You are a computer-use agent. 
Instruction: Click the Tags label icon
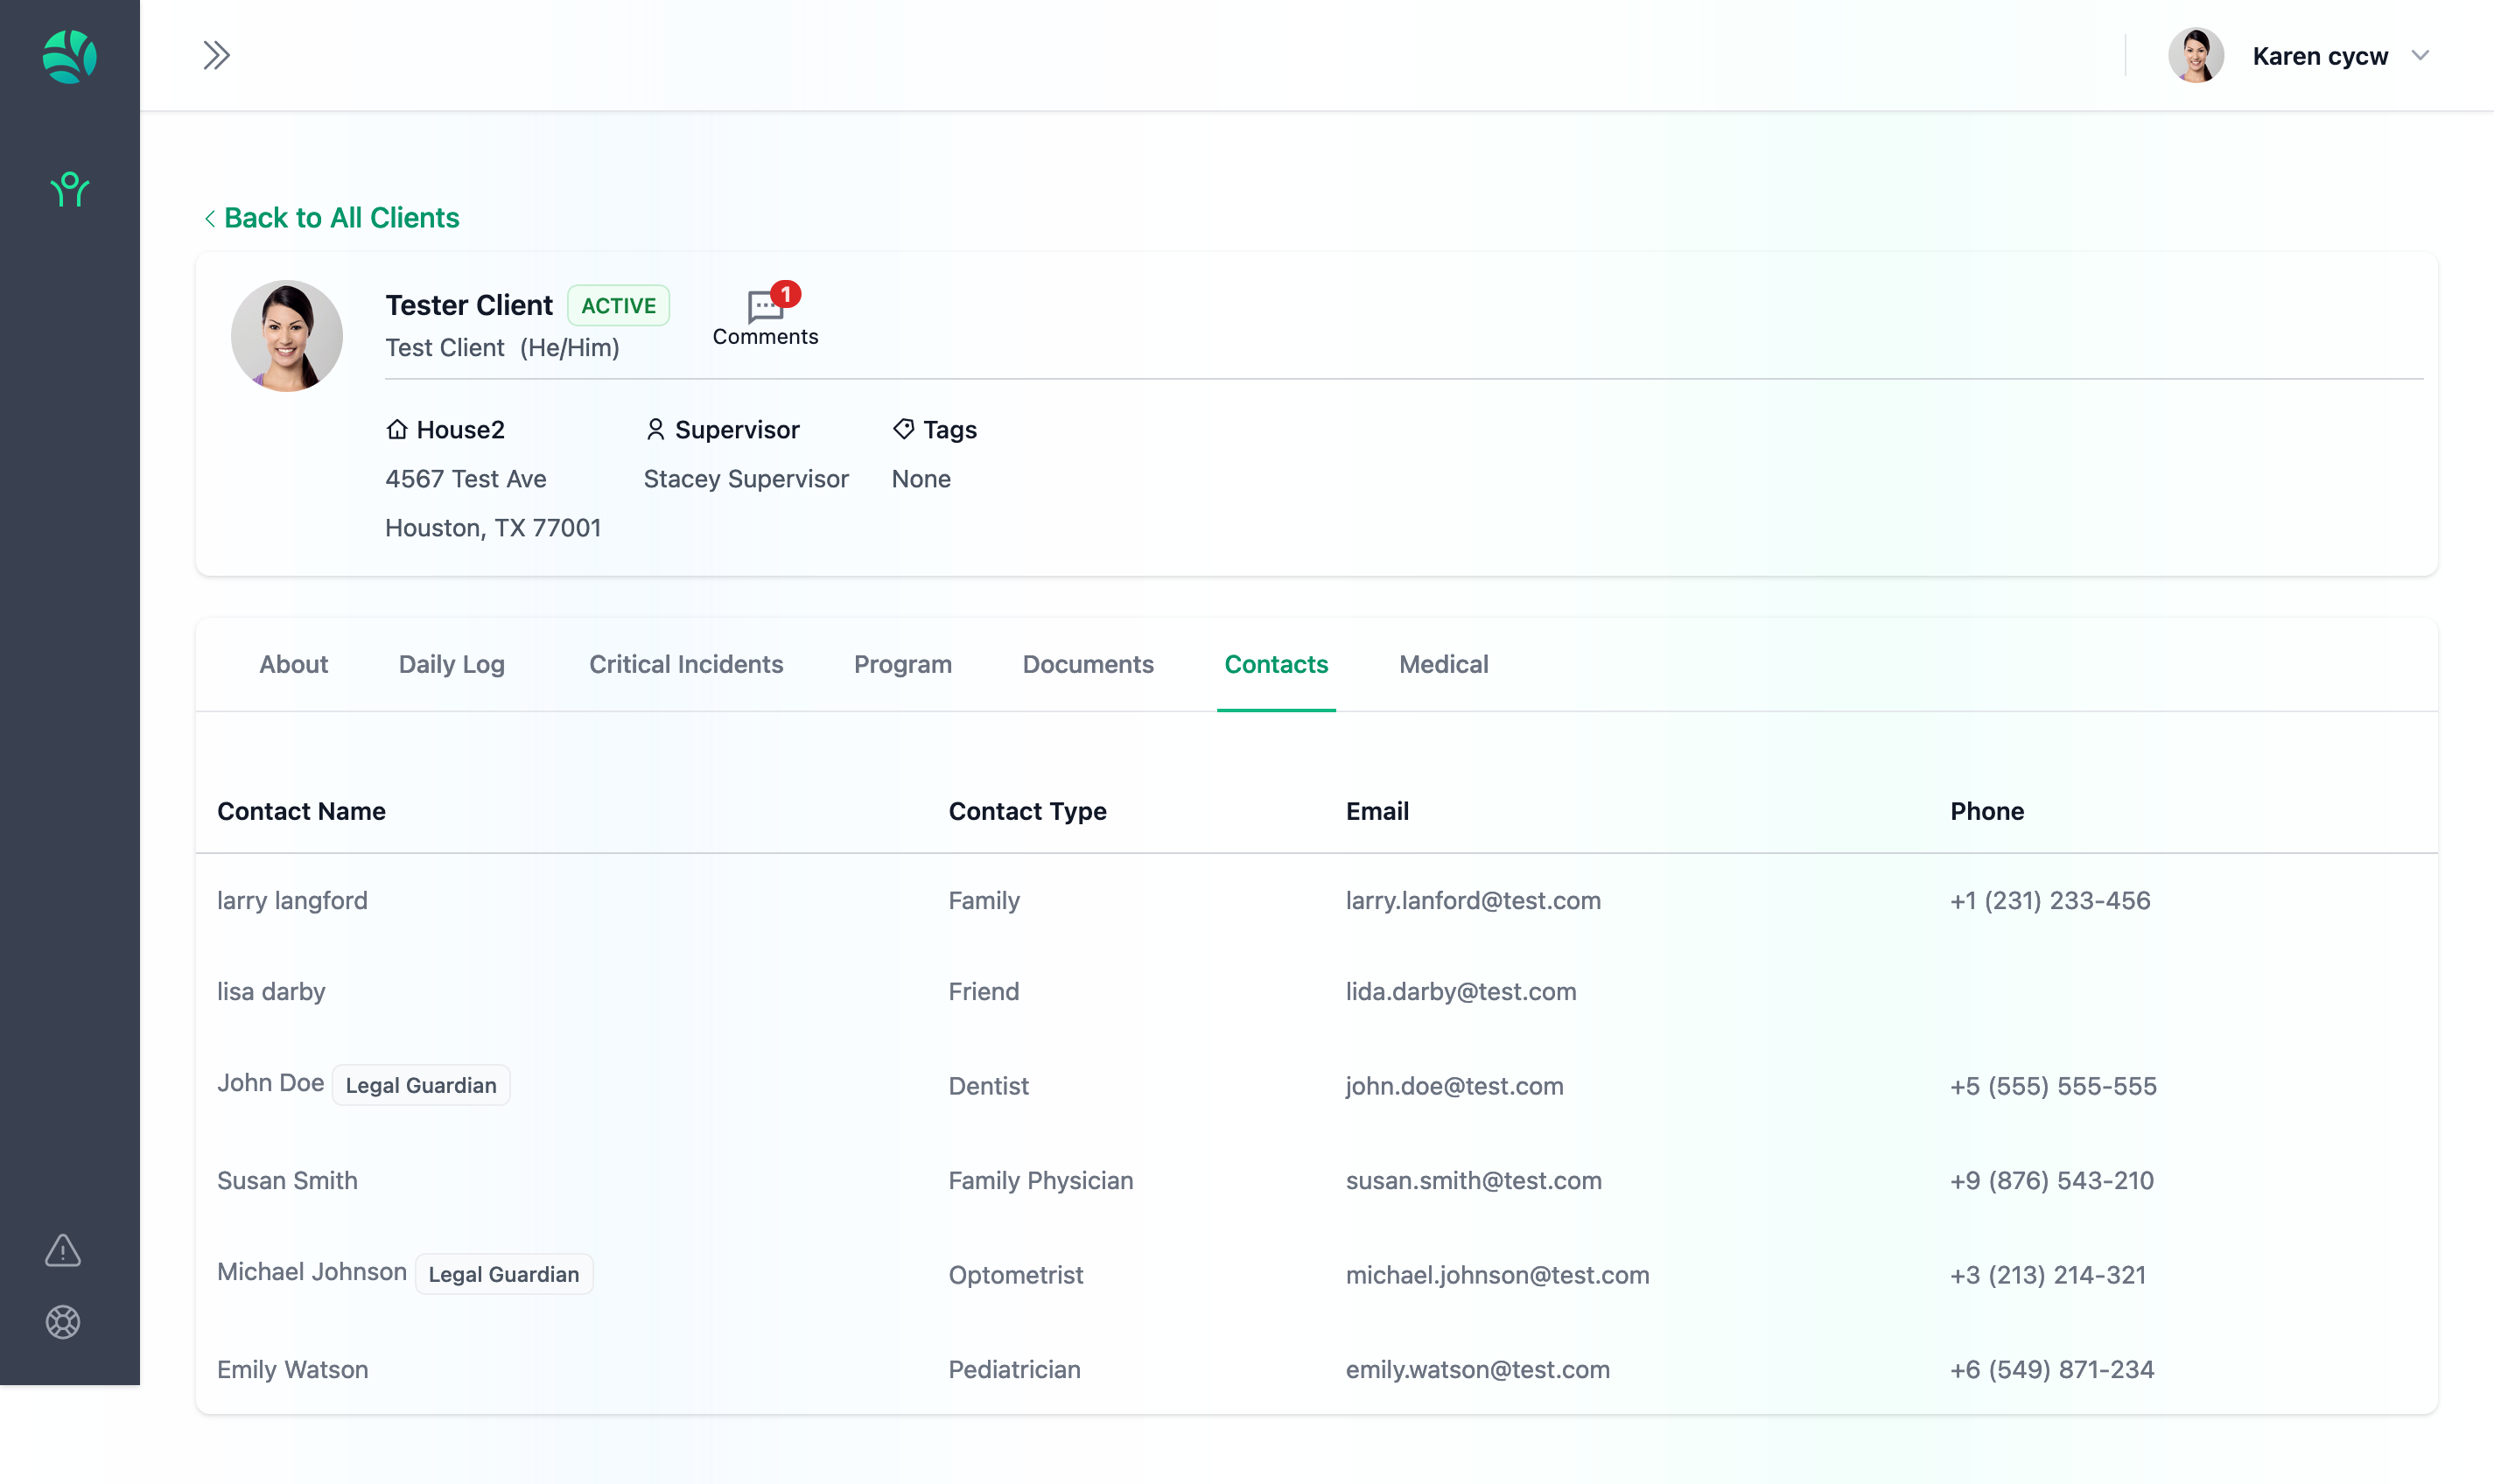click(903, 430)
